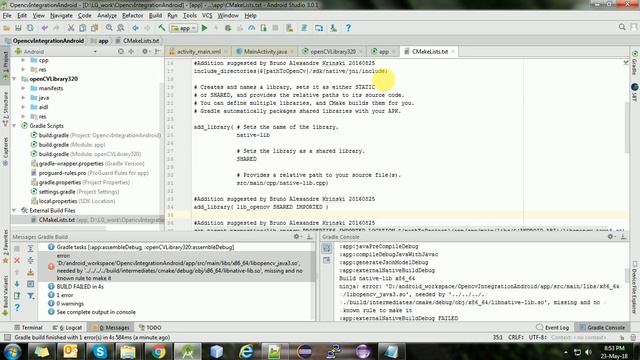The image size is (640, 360).
Task: Switch to MainActivity.java editor tab
Action: pyautogui.click(x=265, y=51)
